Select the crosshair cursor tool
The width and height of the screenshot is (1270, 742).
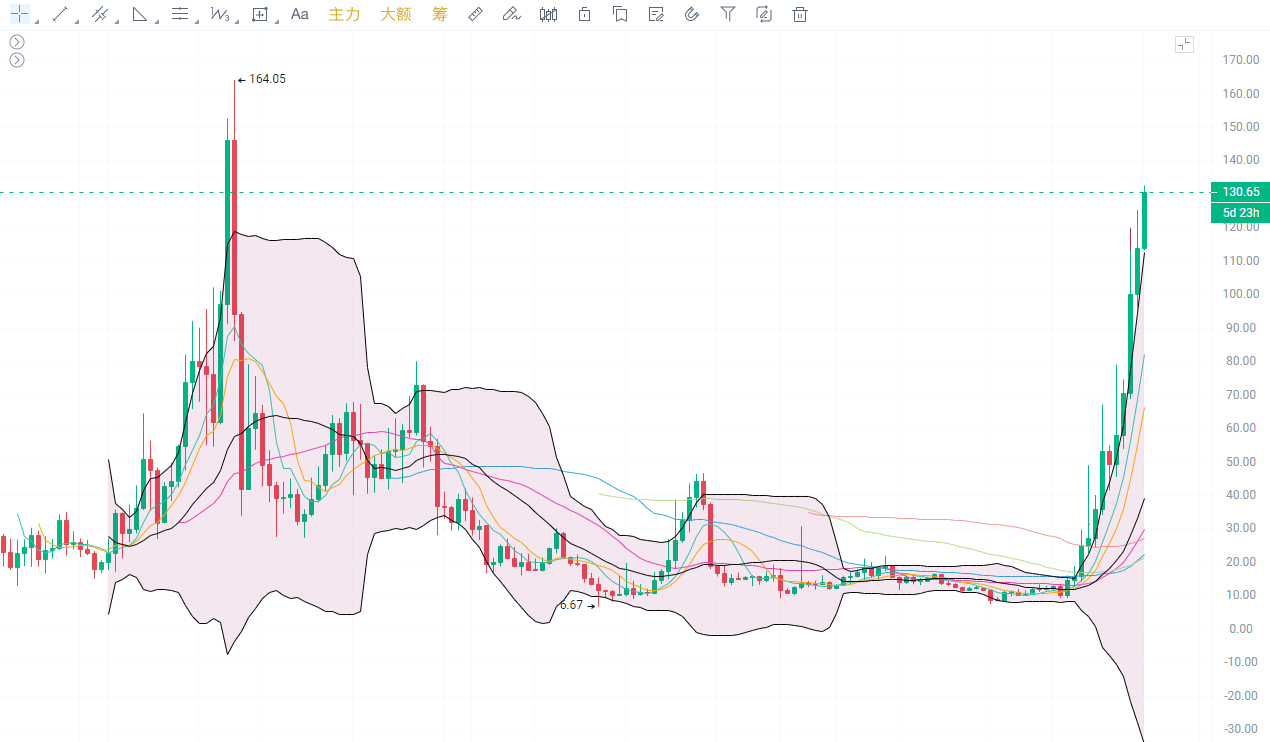click(x=20, y=14)
